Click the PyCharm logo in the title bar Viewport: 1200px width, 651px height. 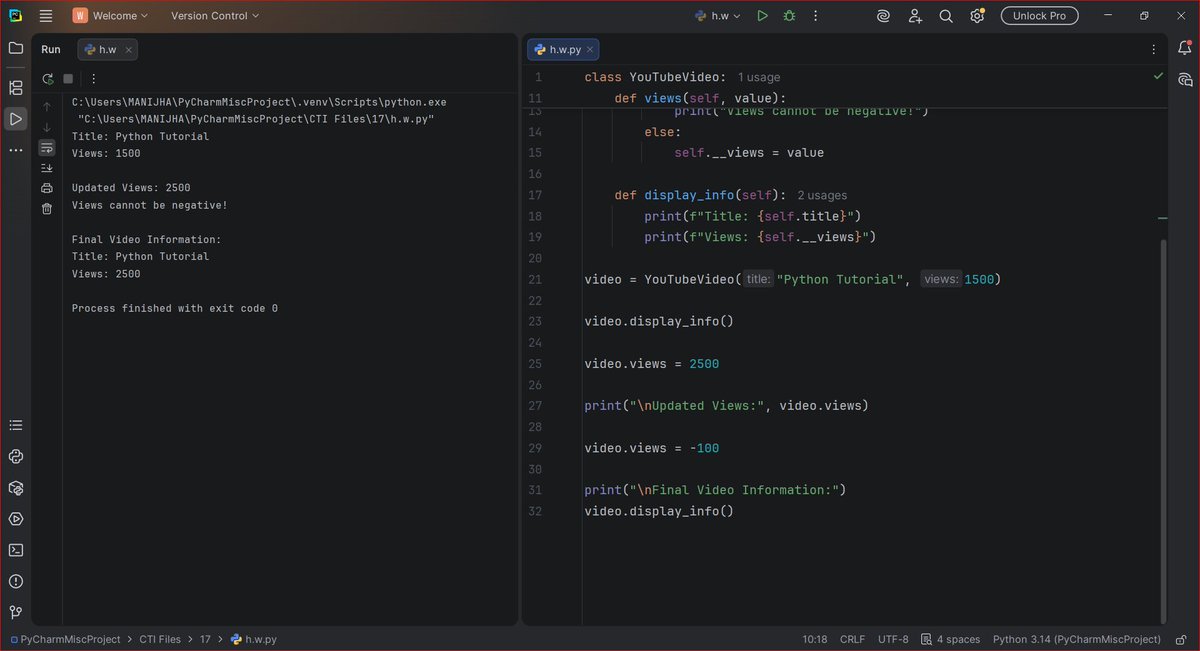tap(15, 15)
